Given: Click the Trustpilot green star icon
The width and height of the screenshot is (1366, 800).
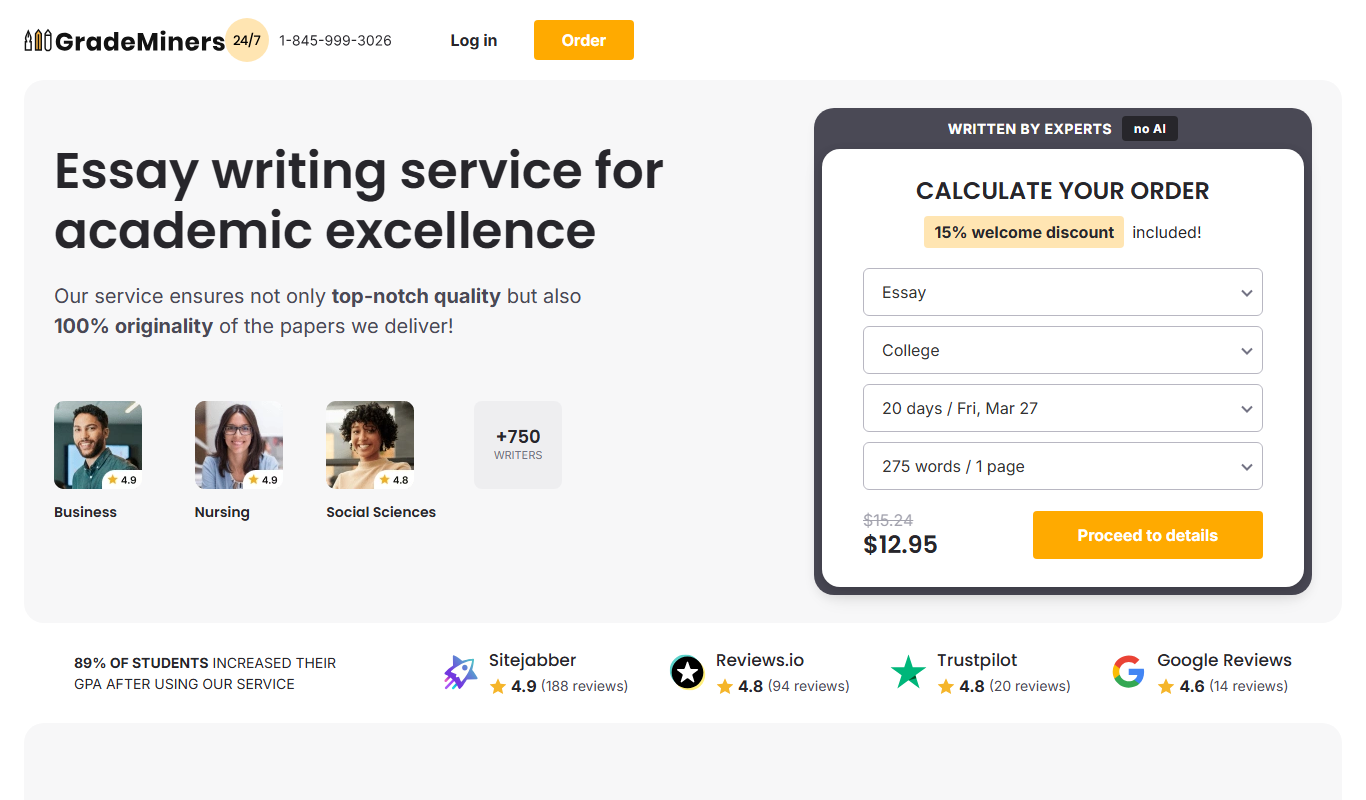Looking at the screenshot, I should [x=908, y=673].
